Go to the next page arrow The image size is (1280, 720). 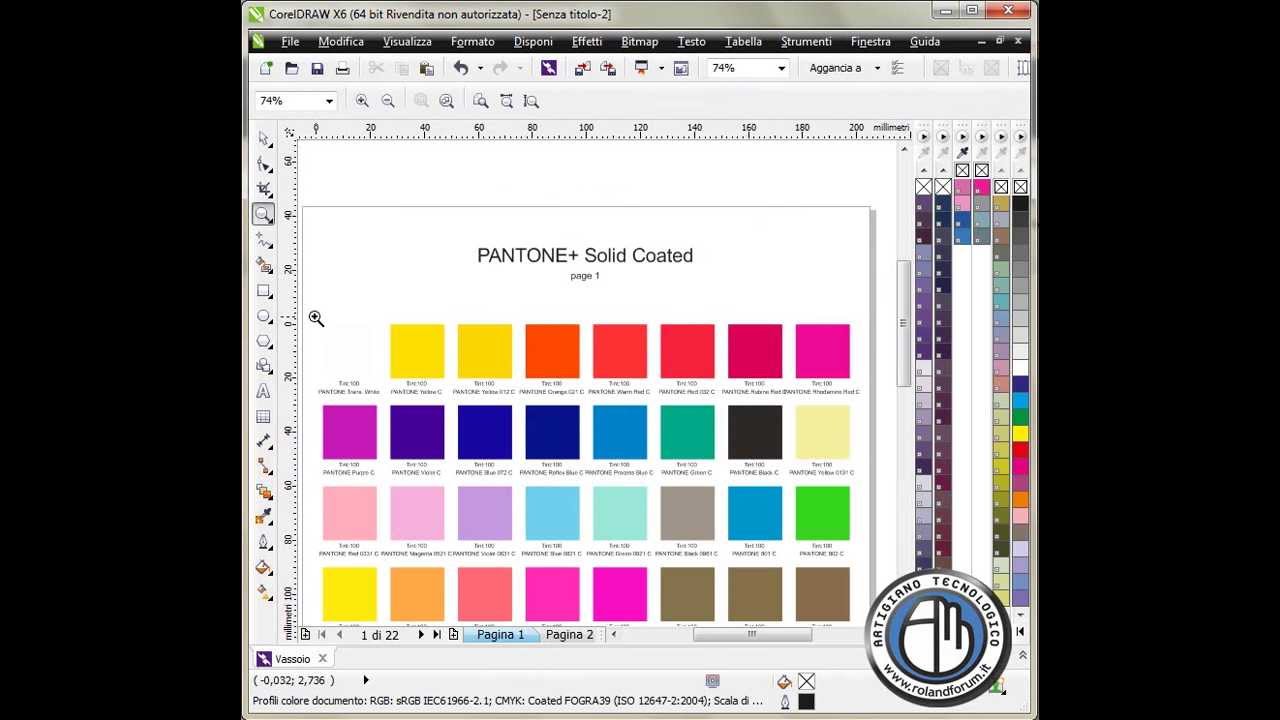tap(421, 635)
